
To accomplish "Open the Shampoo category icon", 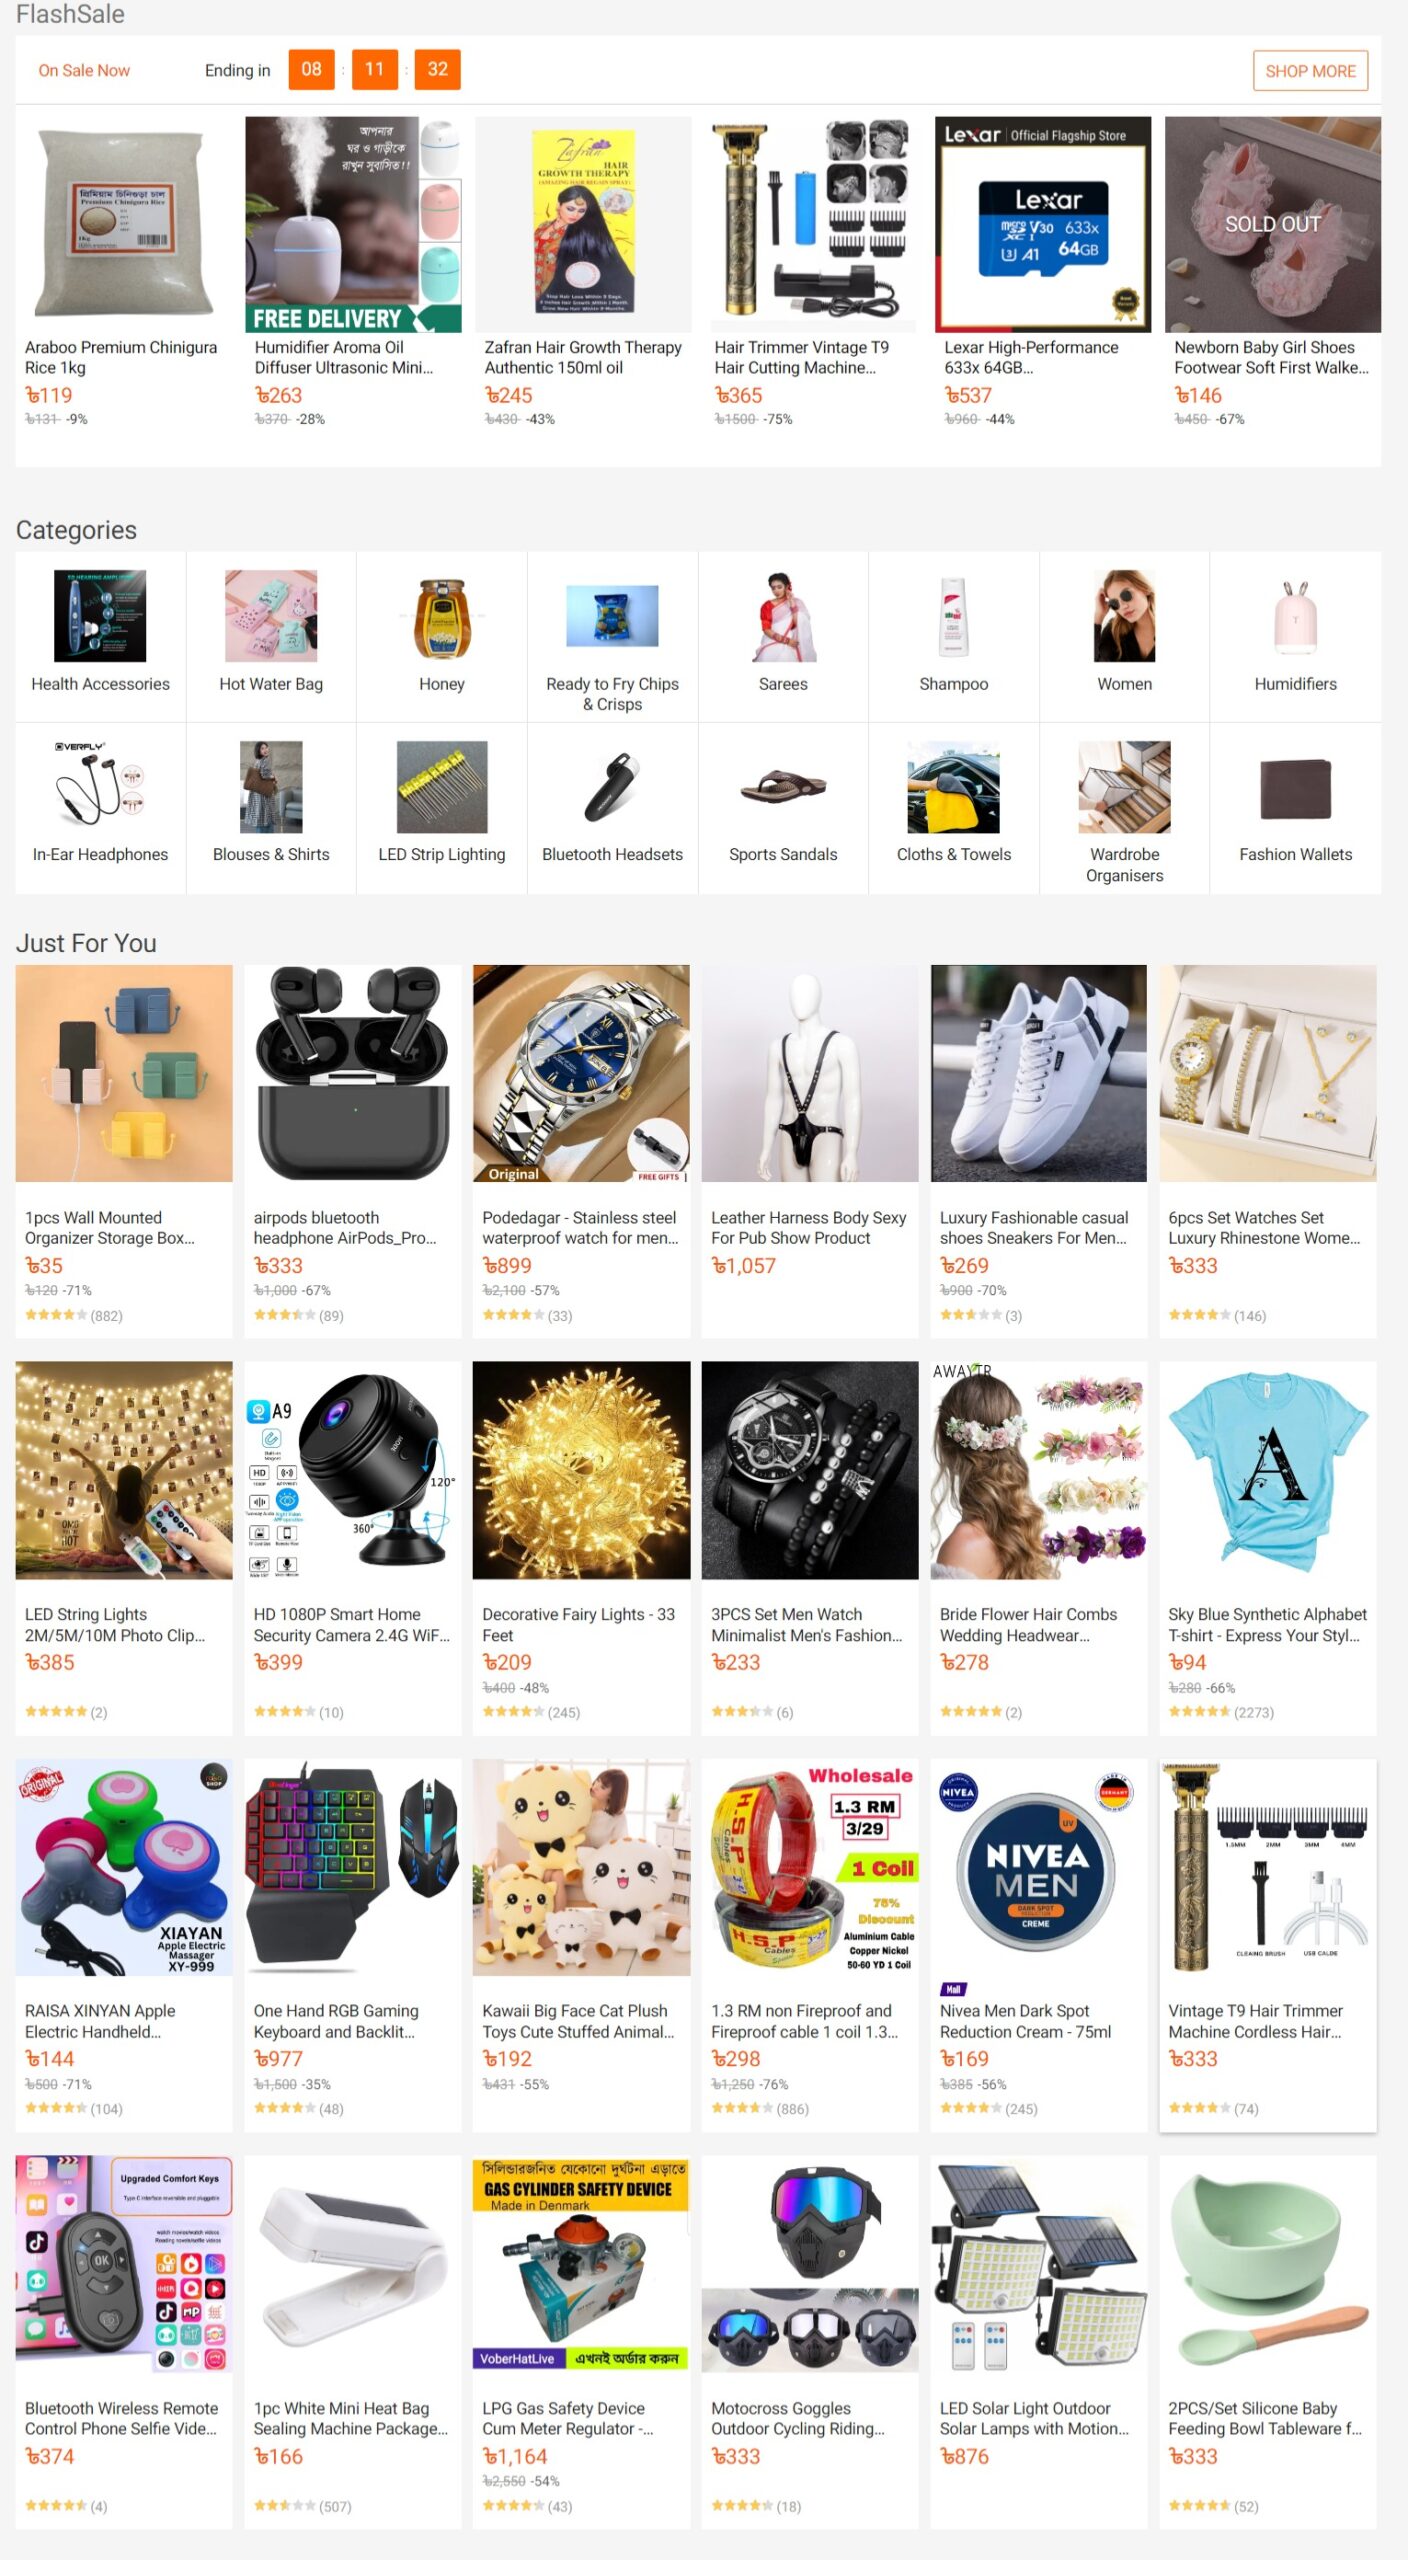I will coord(953,616).
